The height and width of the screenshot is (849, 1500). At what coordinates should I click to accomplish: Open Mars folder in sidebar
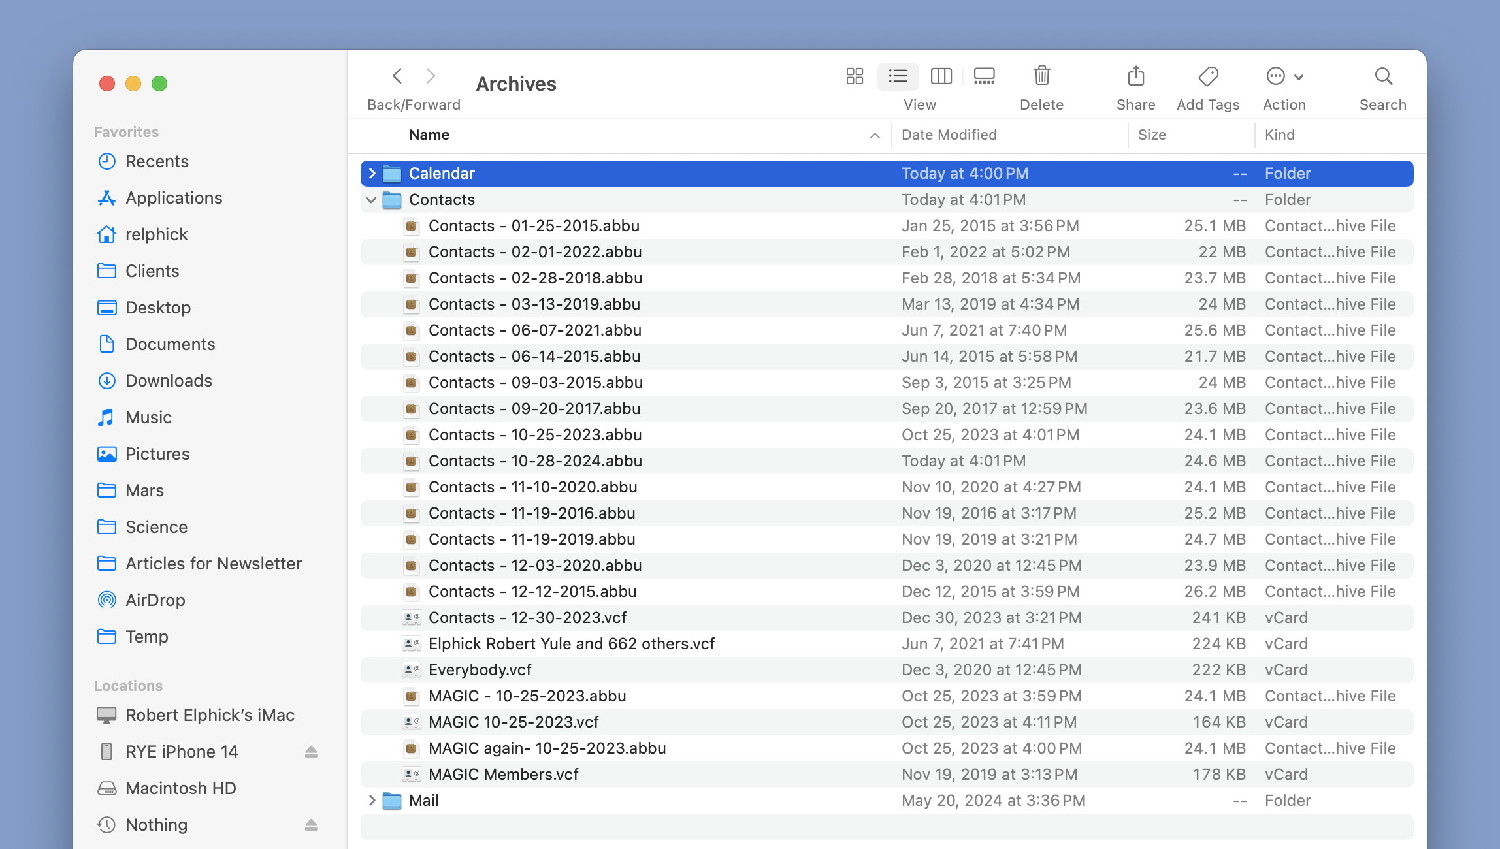144,490
